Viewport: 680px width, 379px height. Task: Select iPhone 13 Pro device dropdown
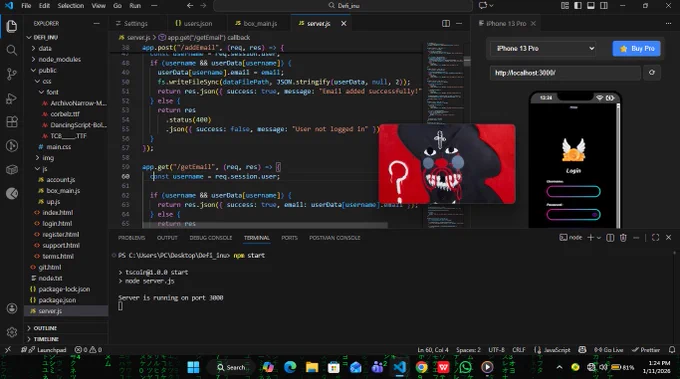544,48
